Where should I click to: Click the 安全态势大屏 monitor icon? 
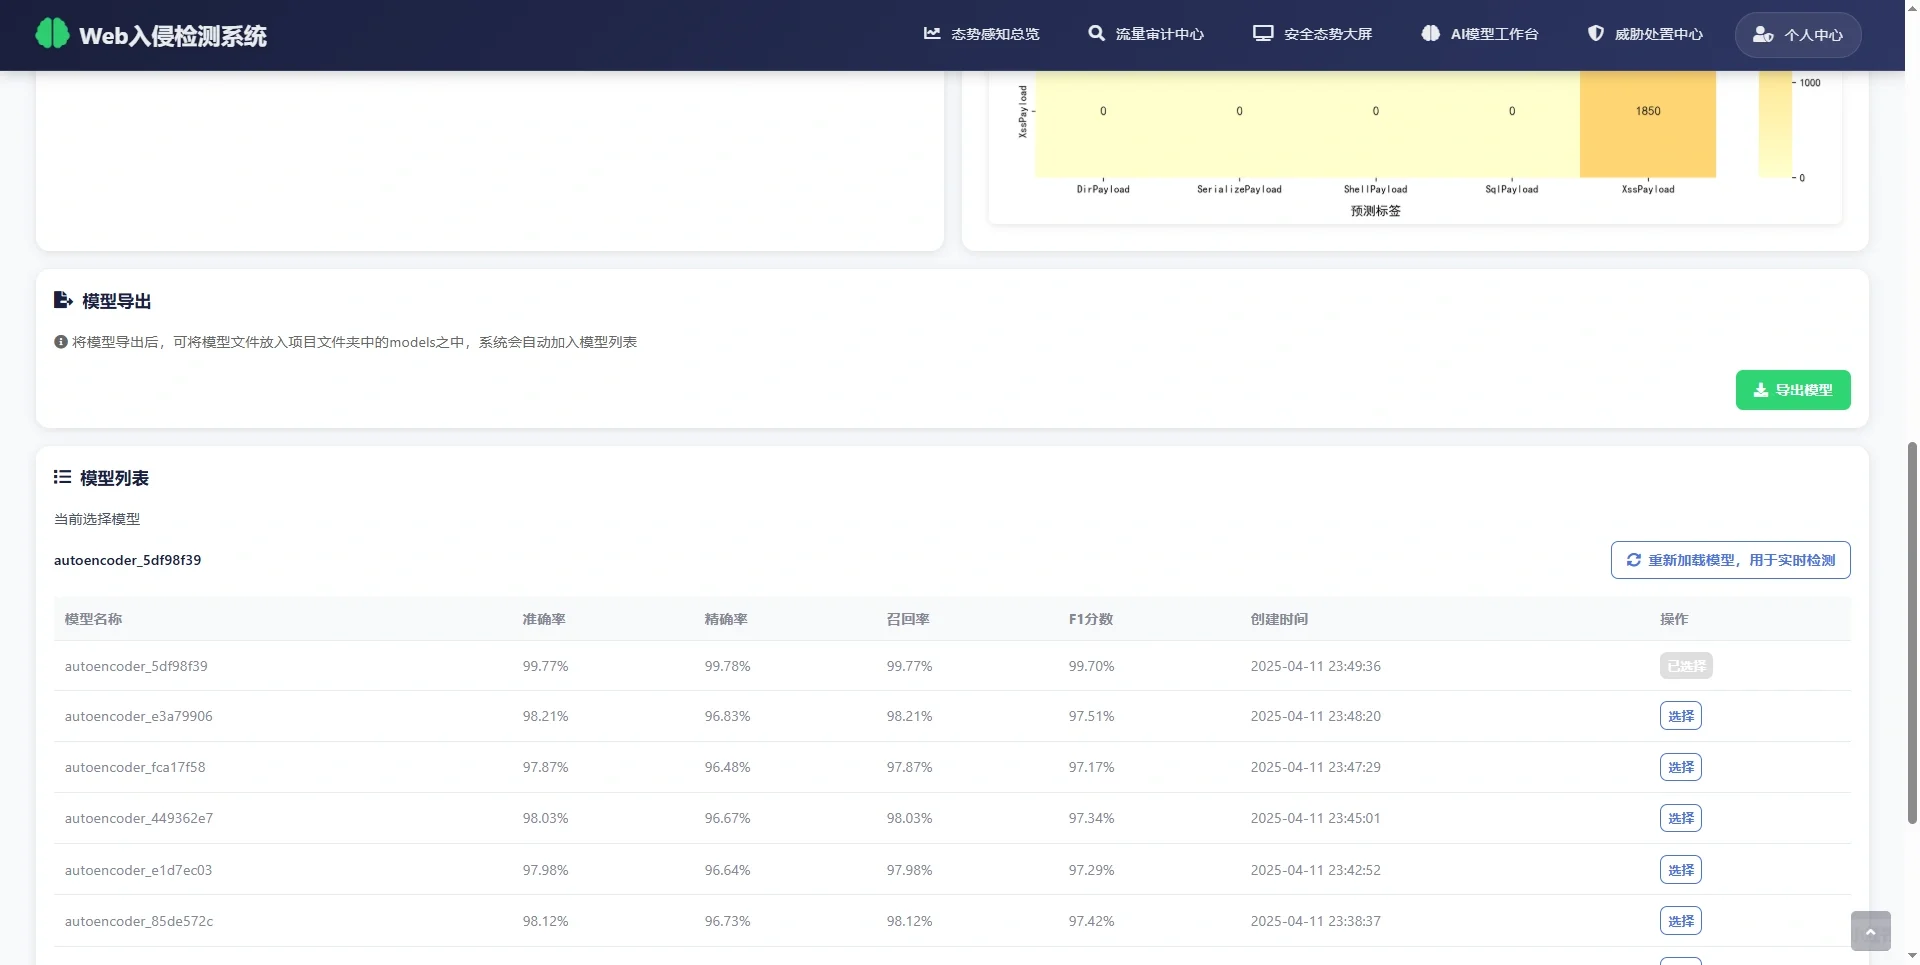[x=1263, y=34]
